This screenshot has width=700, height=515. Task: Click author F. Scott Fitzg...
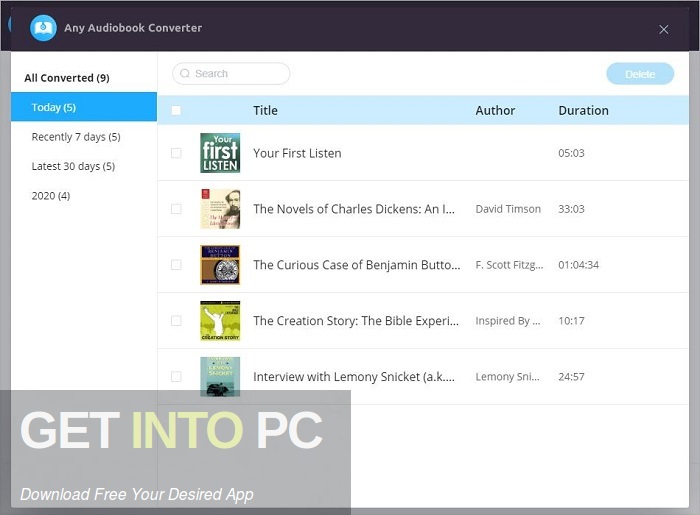(509, 265)
